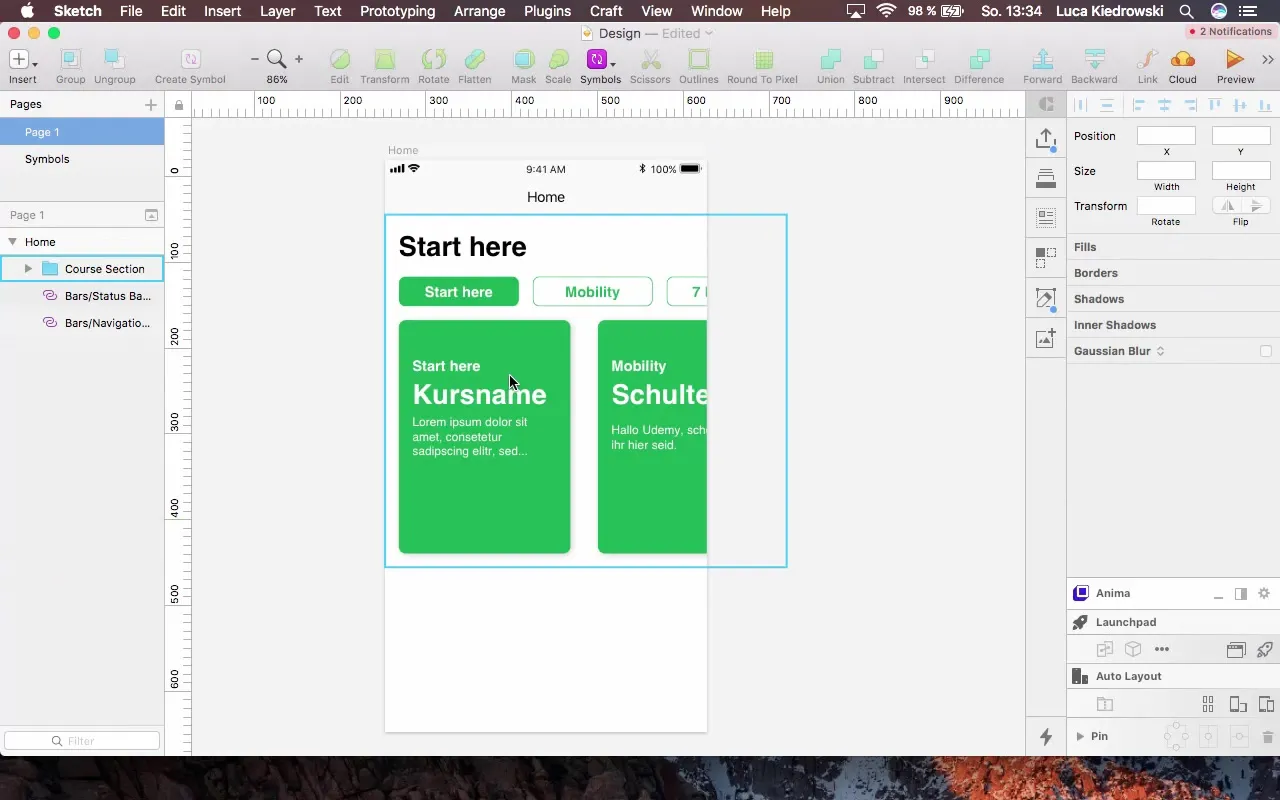Click the Create Symbol toolbar button
Screen dimensions: 1280x800
coord(190,66)
